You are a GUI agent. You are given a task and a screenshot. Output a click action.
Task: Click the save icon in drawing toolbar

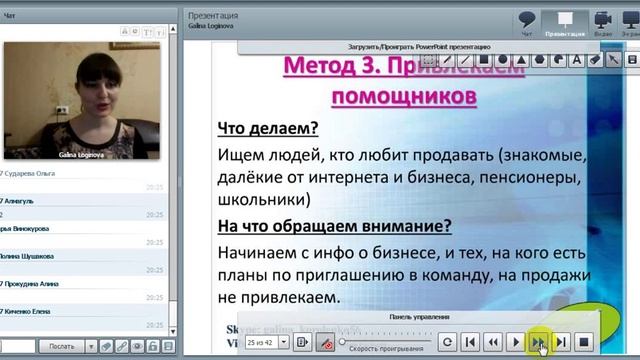coord(632,60)
